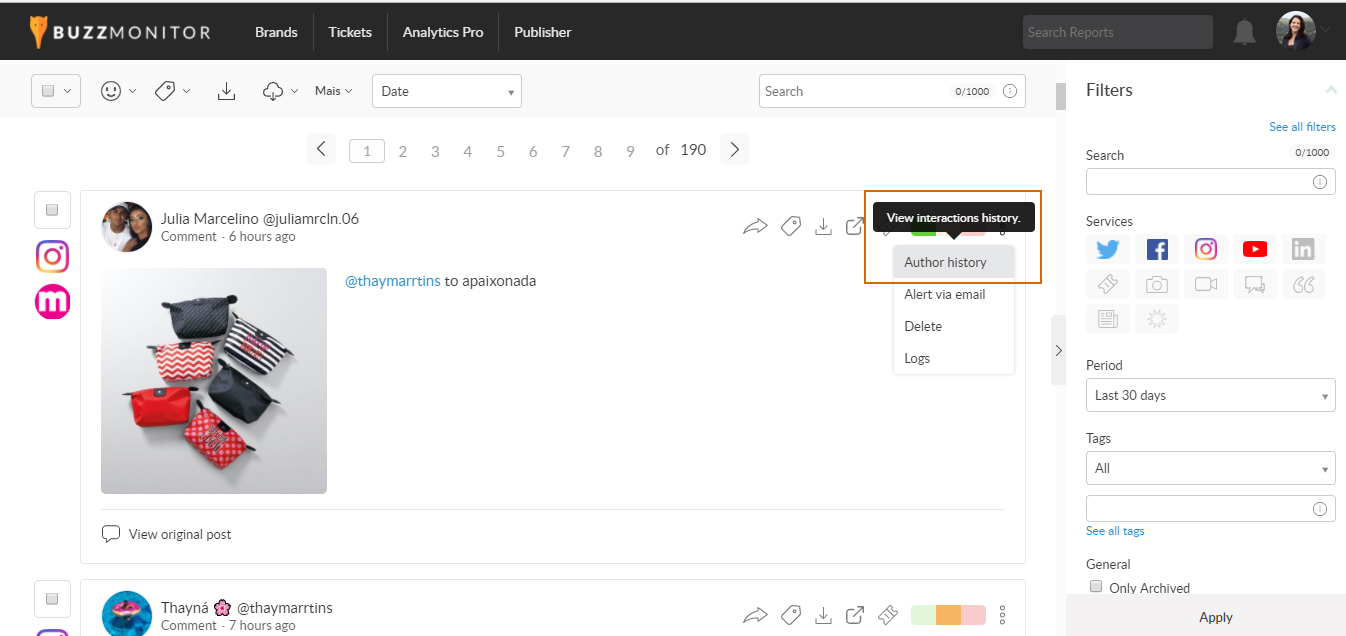The width and height of the screenshot is (1346, 636).
Task: Click the Twitter service filter icon
Action: 1107,250
